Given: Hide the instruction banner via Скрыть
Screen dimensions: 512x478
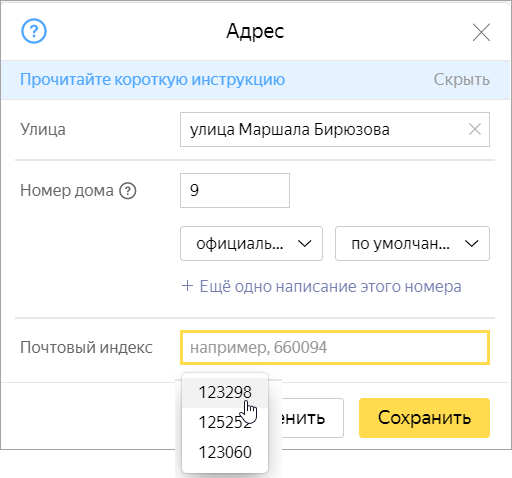Looking at the screenshot, I should (x=461, y=79).
